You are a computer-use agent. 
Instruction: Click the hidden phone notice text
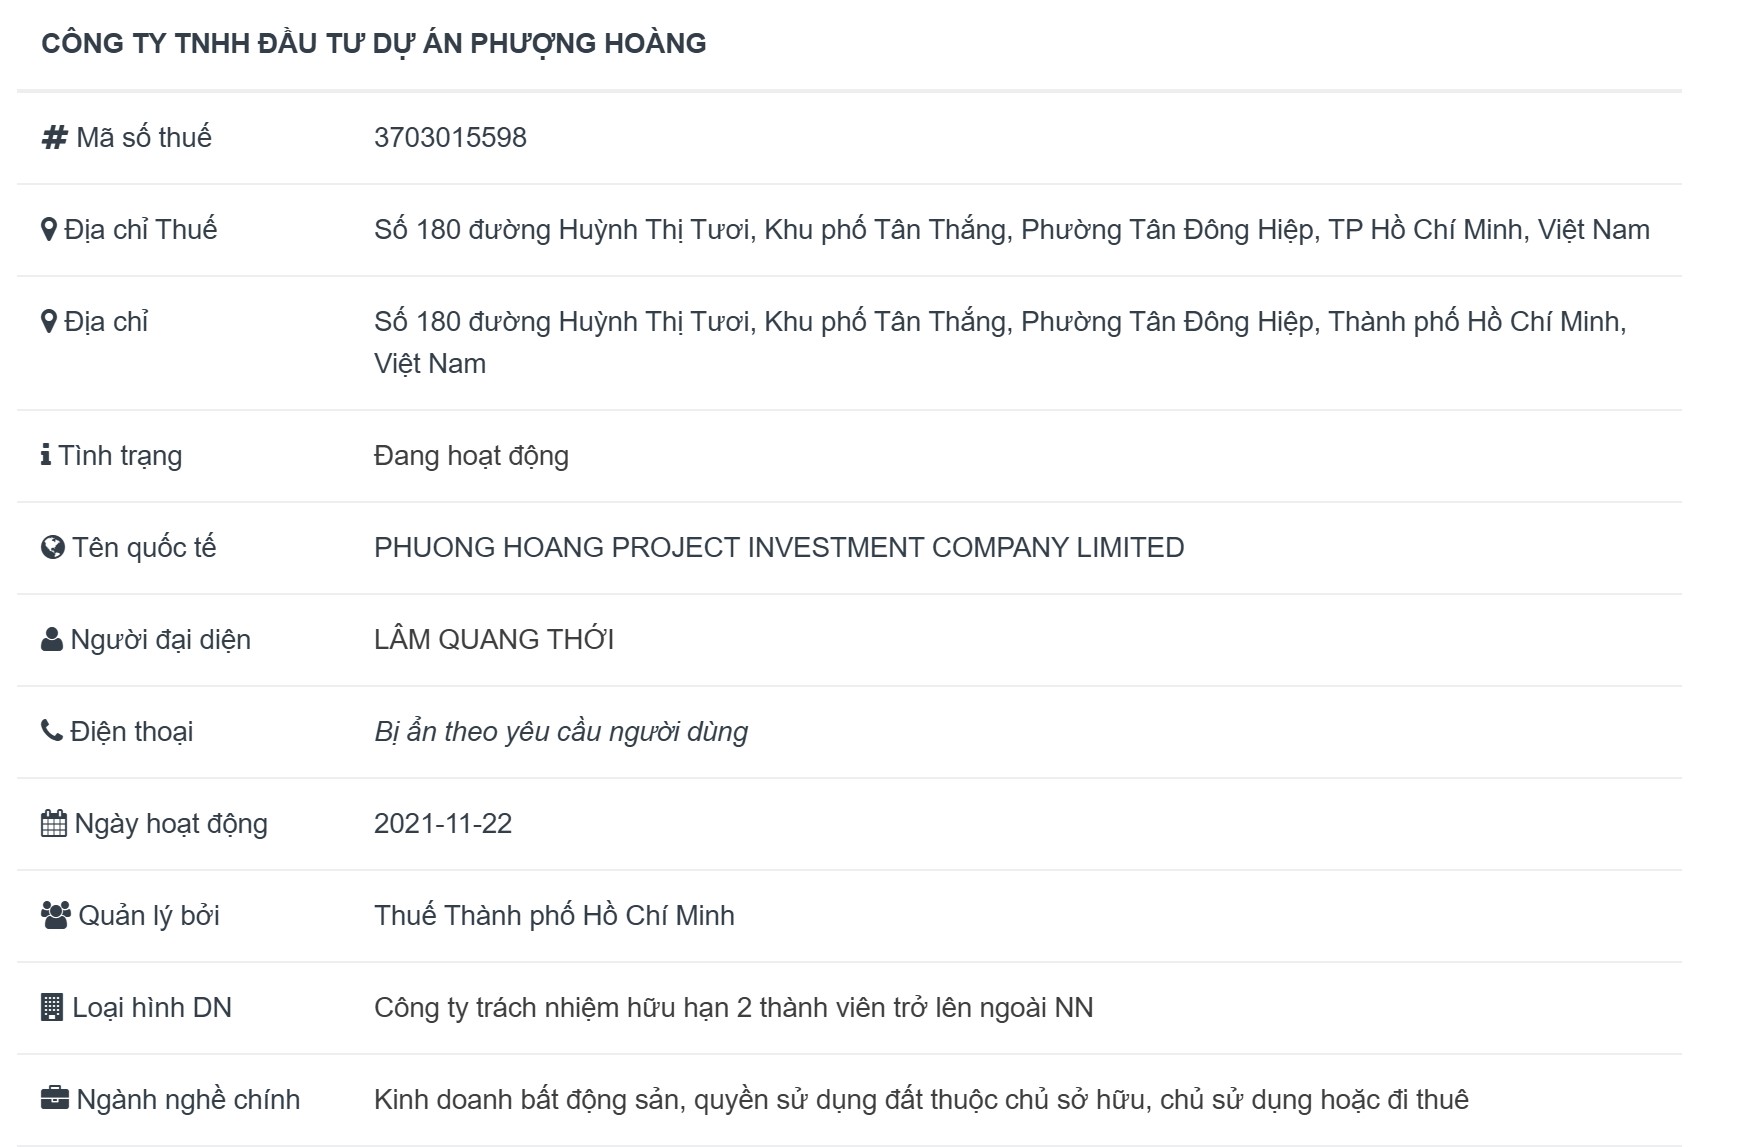pos(560,732)
